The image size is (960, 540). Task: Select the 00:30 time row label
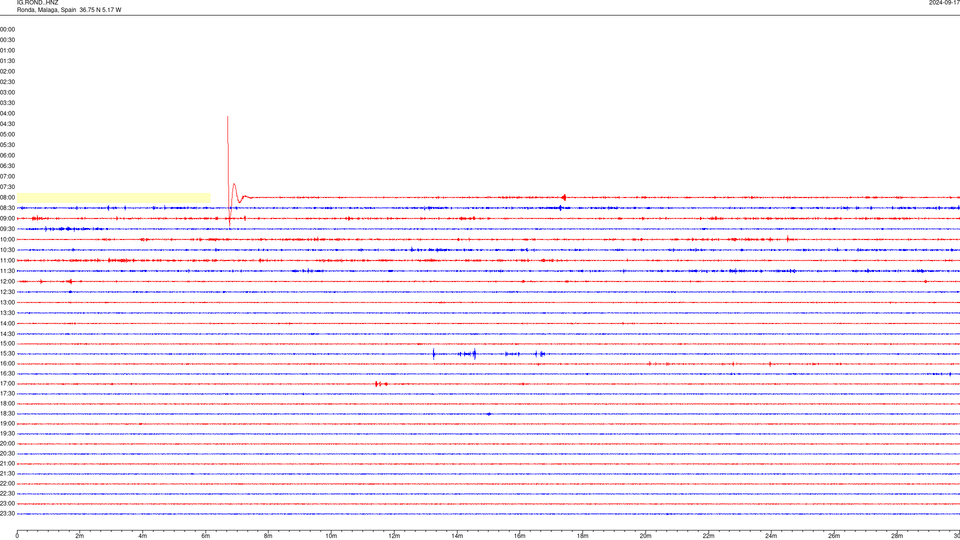click(7, 40)
